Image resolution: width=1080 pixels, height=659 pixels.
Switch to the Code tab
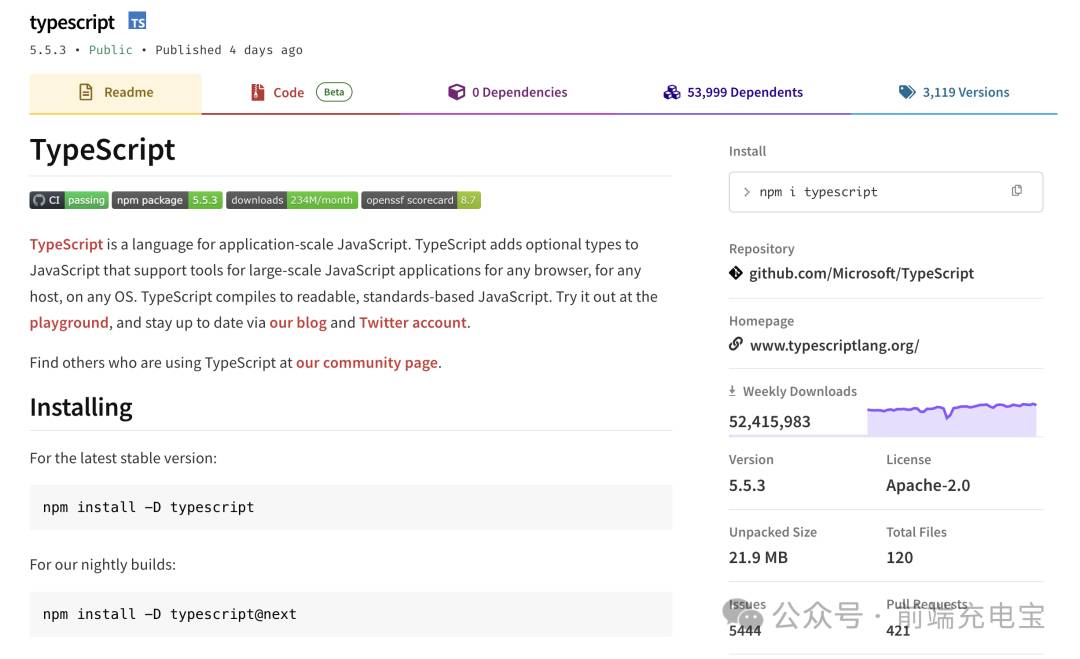[301, 92]
